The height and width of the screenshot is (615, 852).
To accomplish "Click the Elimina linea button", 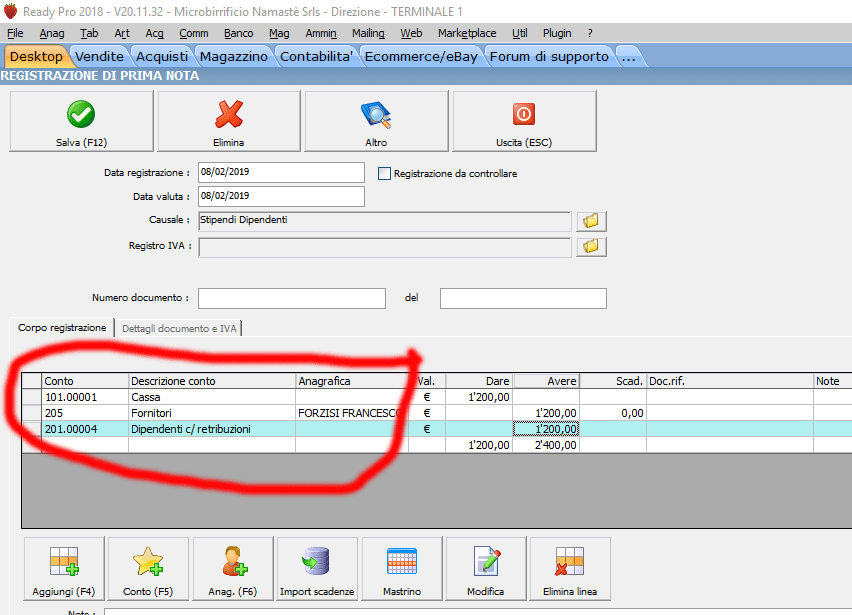I will pos(570,569).
